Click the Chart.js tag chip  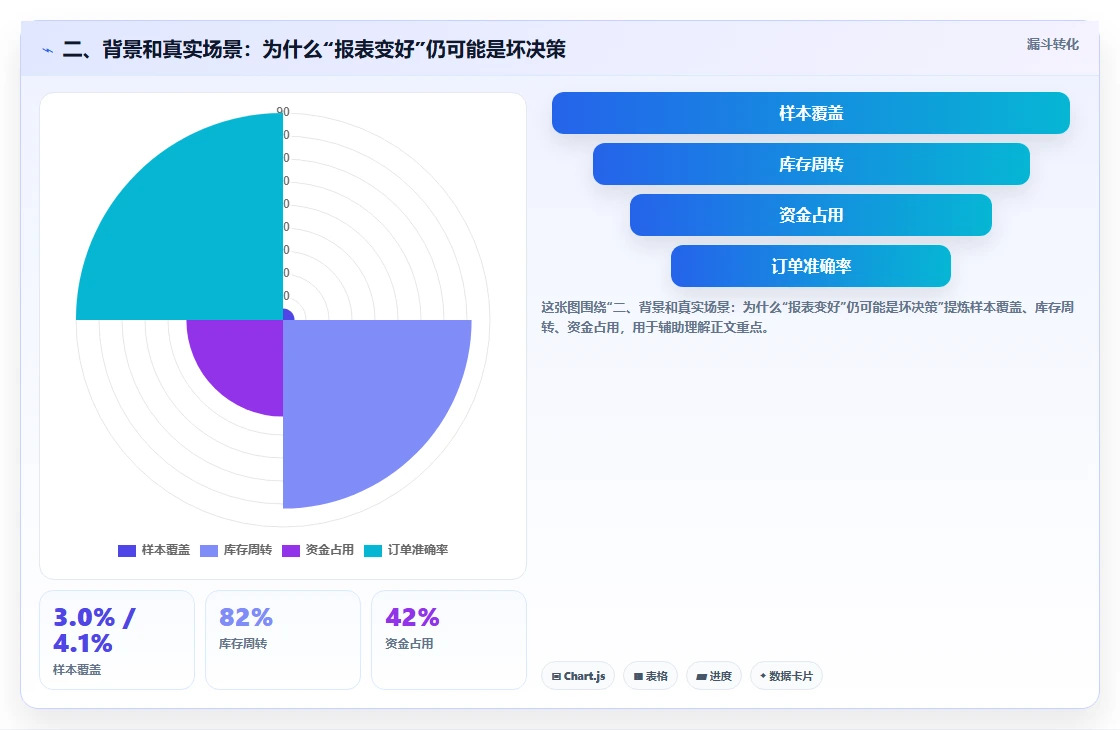point(578,676)
